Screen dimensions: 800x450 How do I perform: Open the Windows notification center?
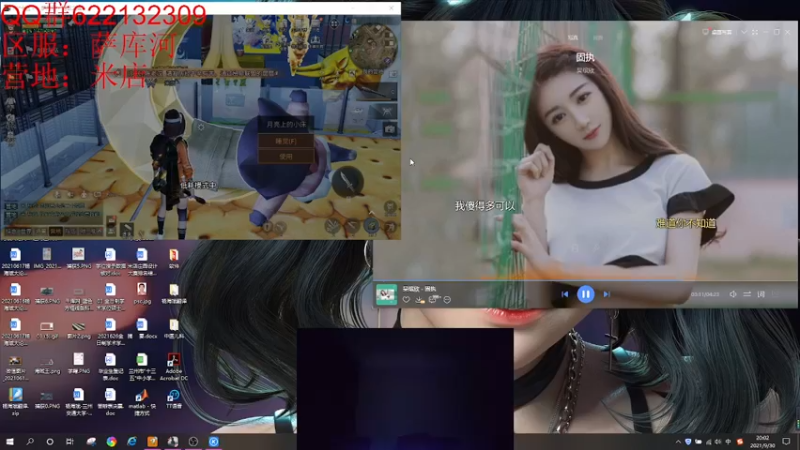(786, 441)
